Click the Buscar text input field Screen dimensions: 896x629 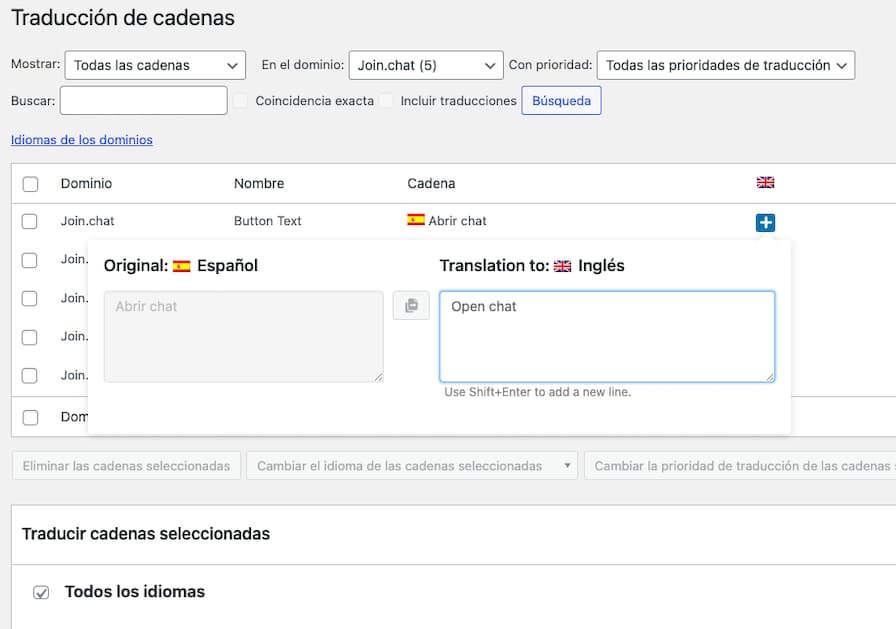pos(143,101)
